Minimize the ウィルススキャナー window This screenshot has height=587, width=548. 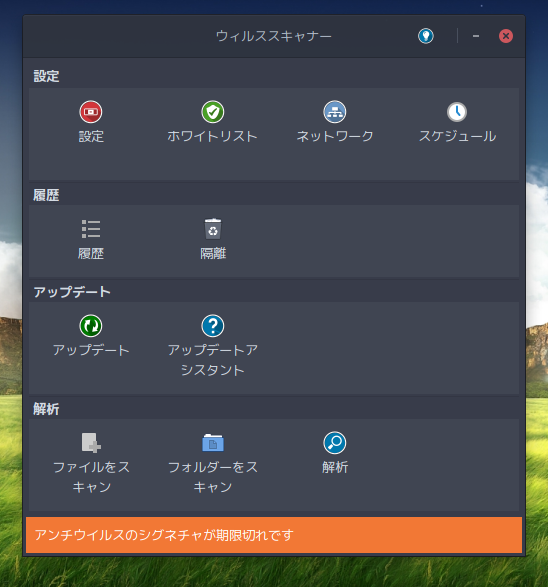coord(476,36)
